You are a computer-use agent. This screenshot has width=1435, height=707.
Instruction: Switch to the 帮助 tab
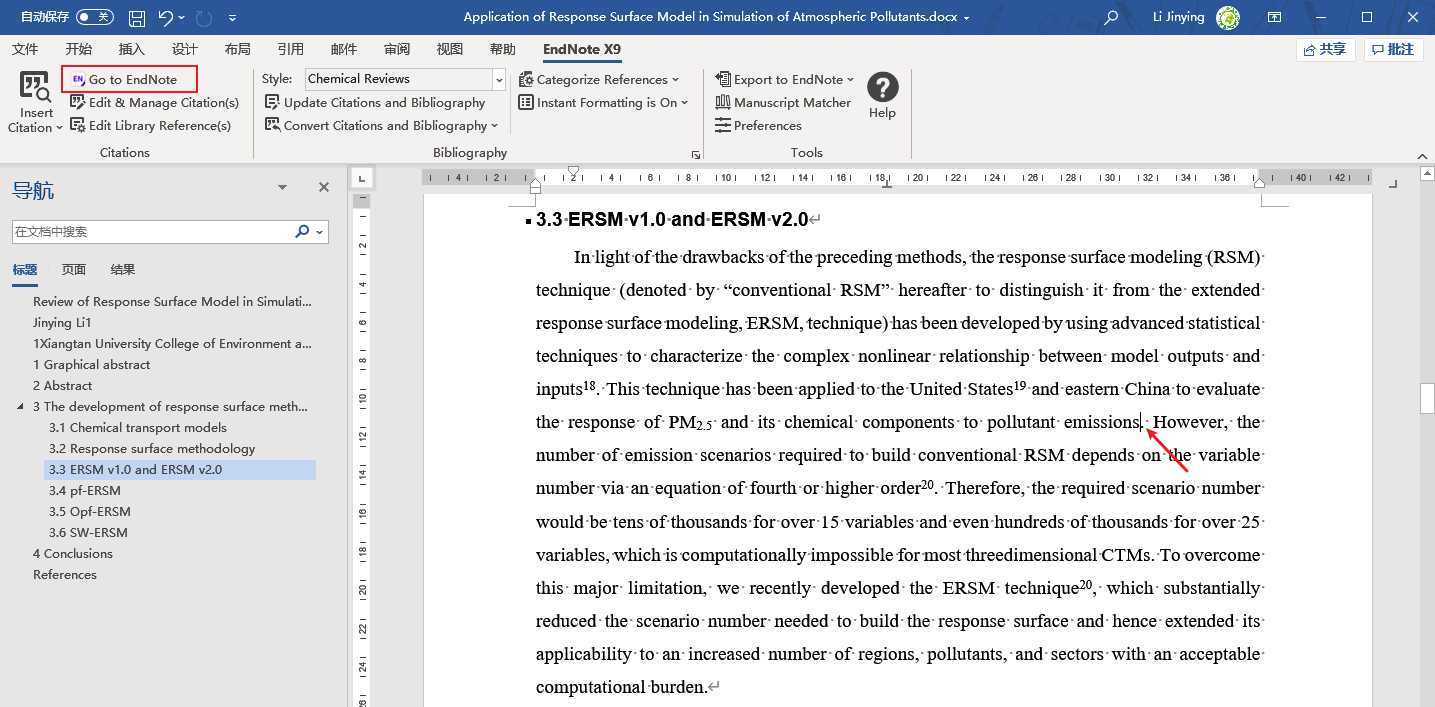pos(502,49)
